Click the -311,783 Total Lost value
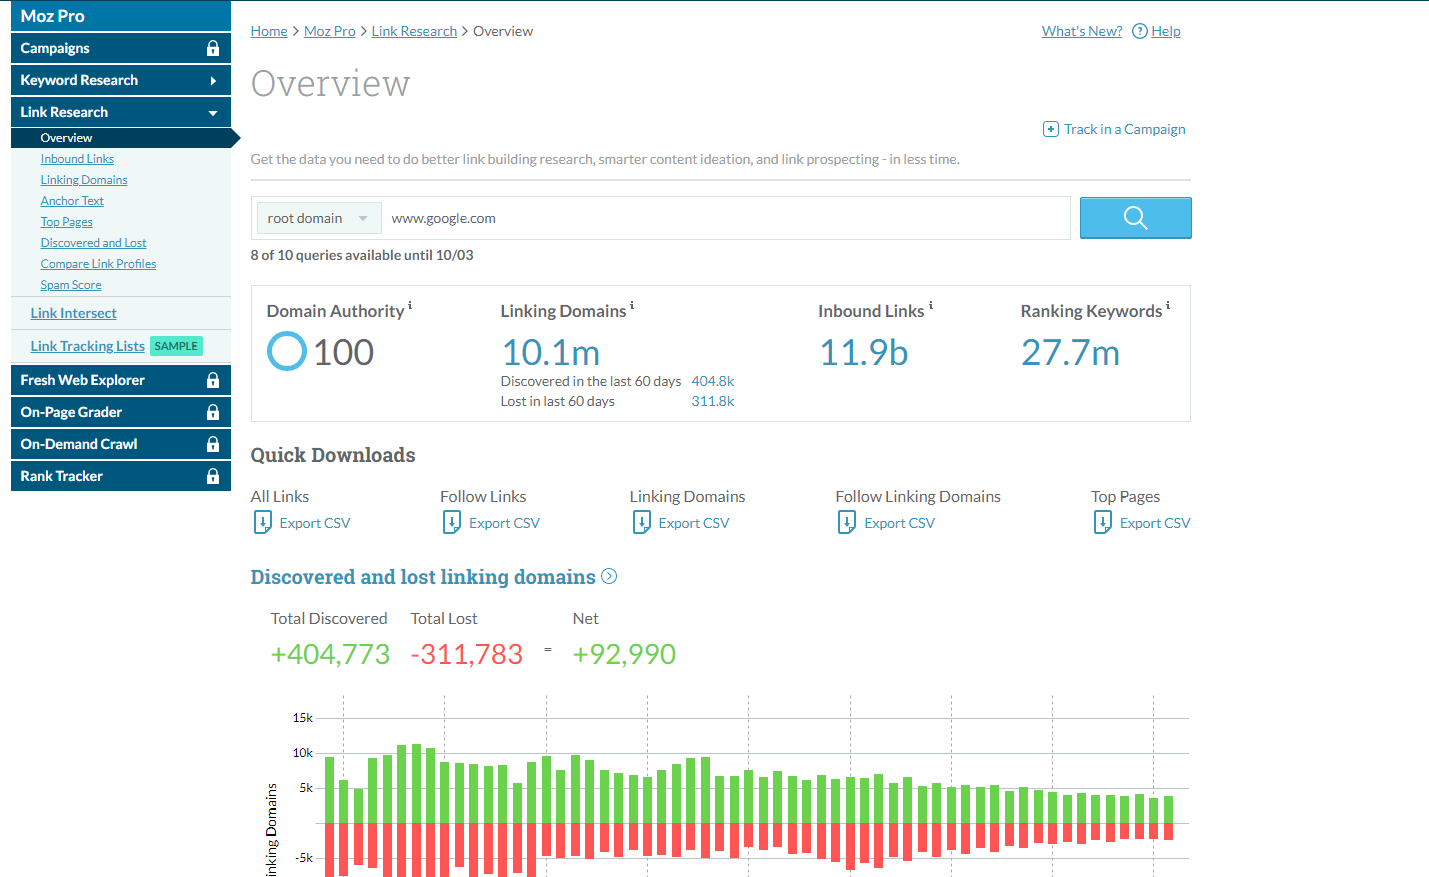Screen dimensions: 1429x877 click(x=467, y=654)
